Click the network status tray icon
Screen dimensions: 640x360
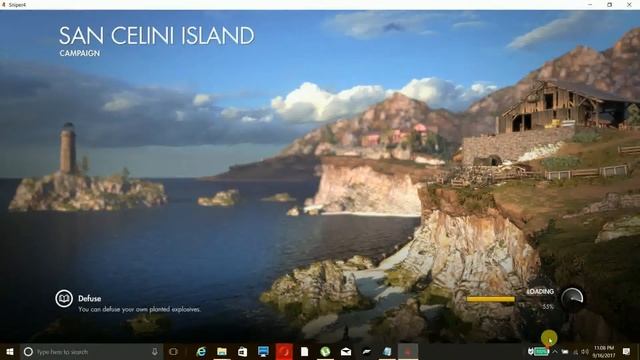pos(576,352)
